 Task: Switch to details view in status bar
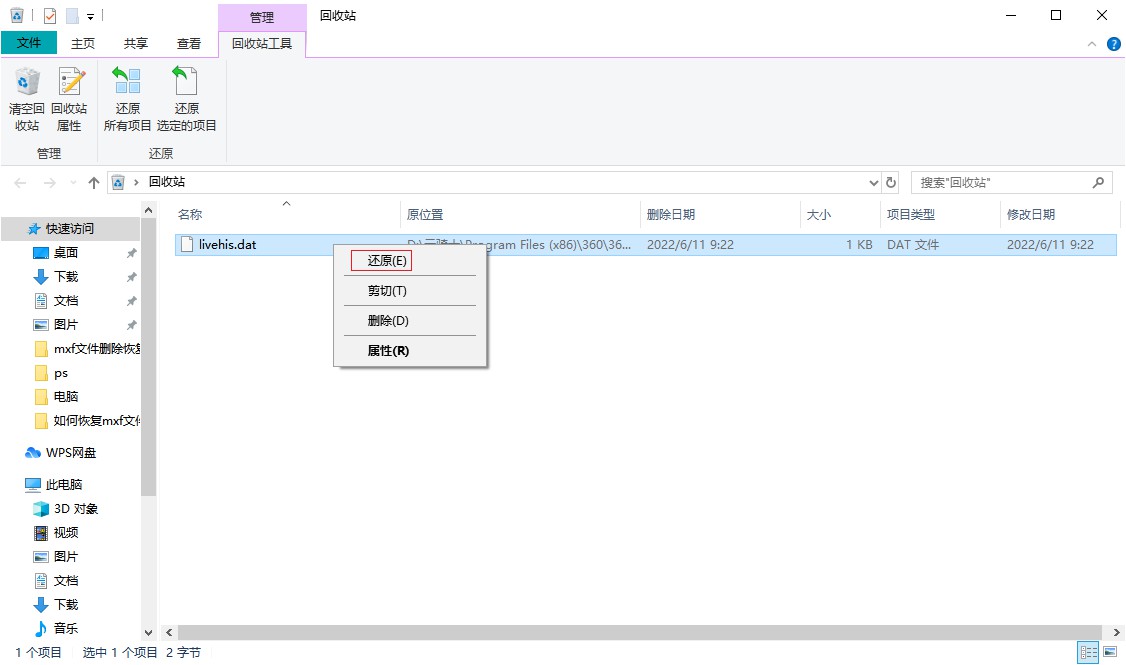point(1087,653)
